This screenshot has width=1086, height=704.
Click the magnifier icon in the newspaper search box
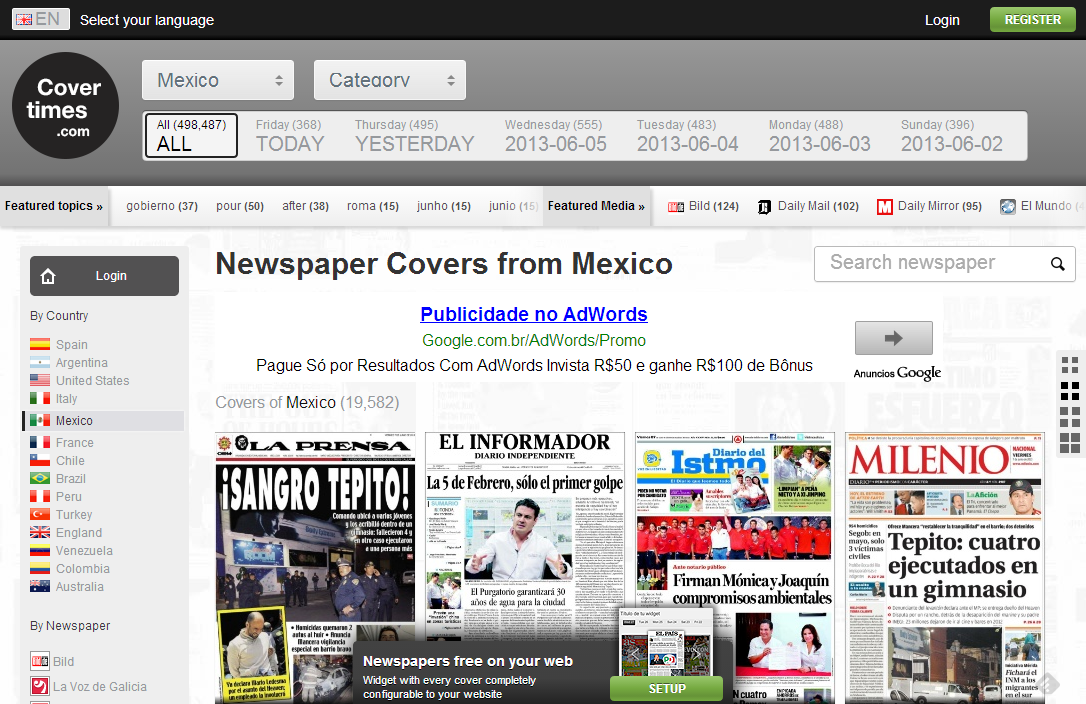(x=1057, y=264)
